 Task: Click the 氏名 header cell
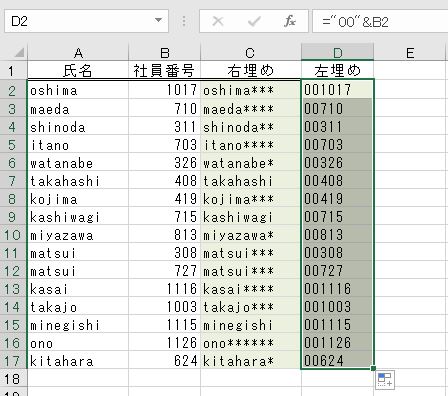(78, 70)
